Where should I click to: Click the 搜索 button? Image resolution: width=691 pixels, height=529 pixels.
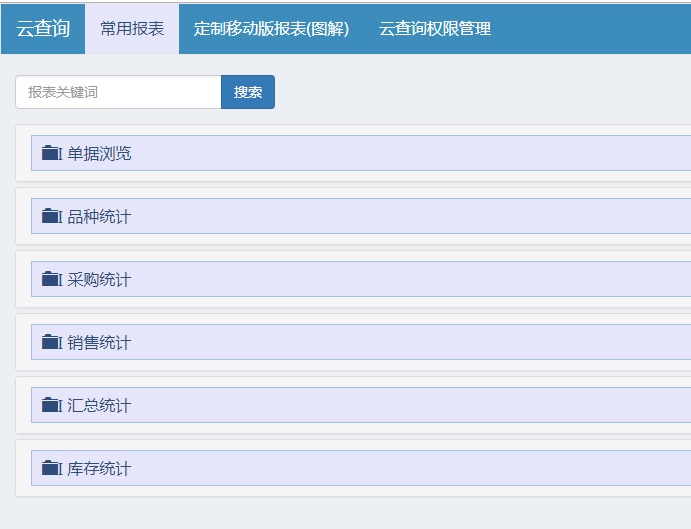pos(248,92)
